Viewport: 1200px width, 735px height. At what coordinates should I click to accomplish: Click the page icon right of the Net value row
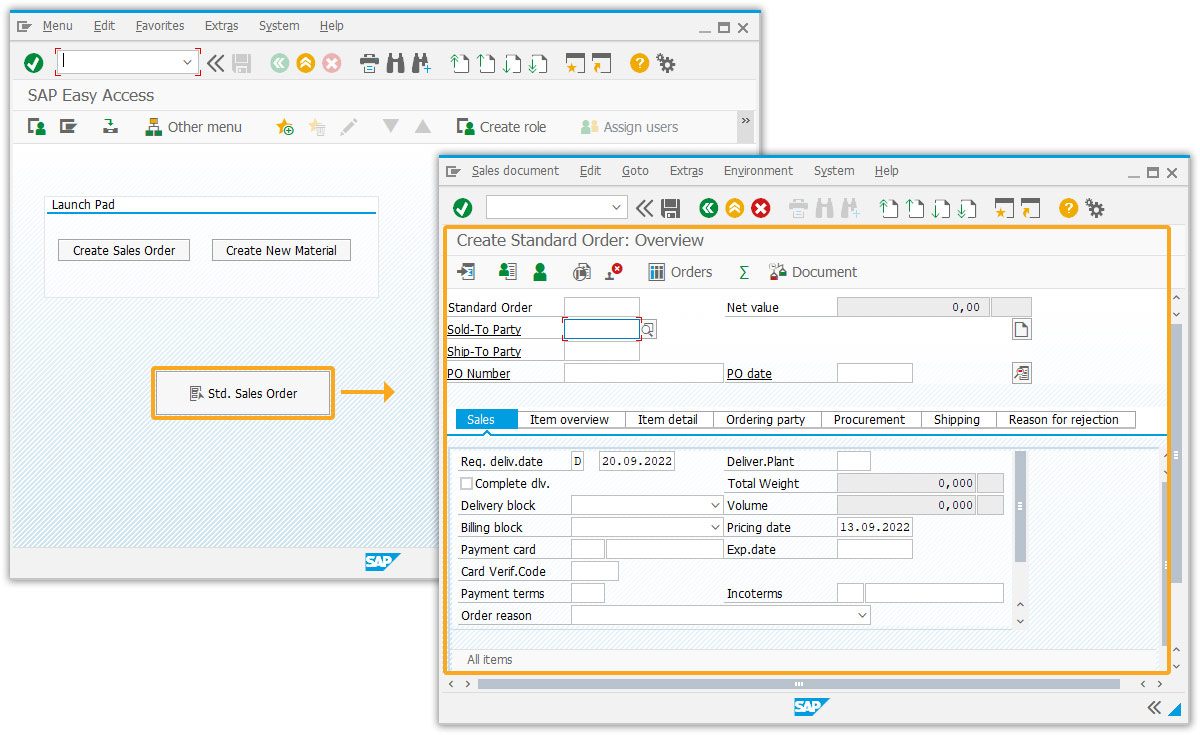tap(1021, 330)
